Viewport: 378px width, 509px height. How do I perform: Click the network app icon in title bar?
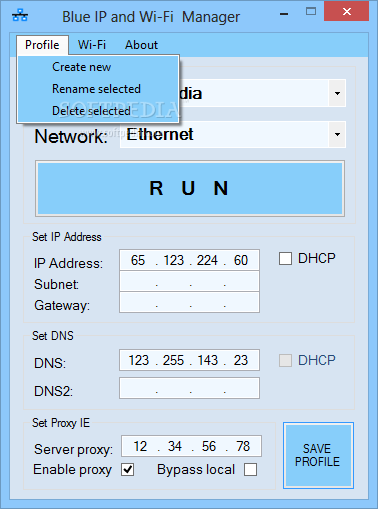coord(20,16)
